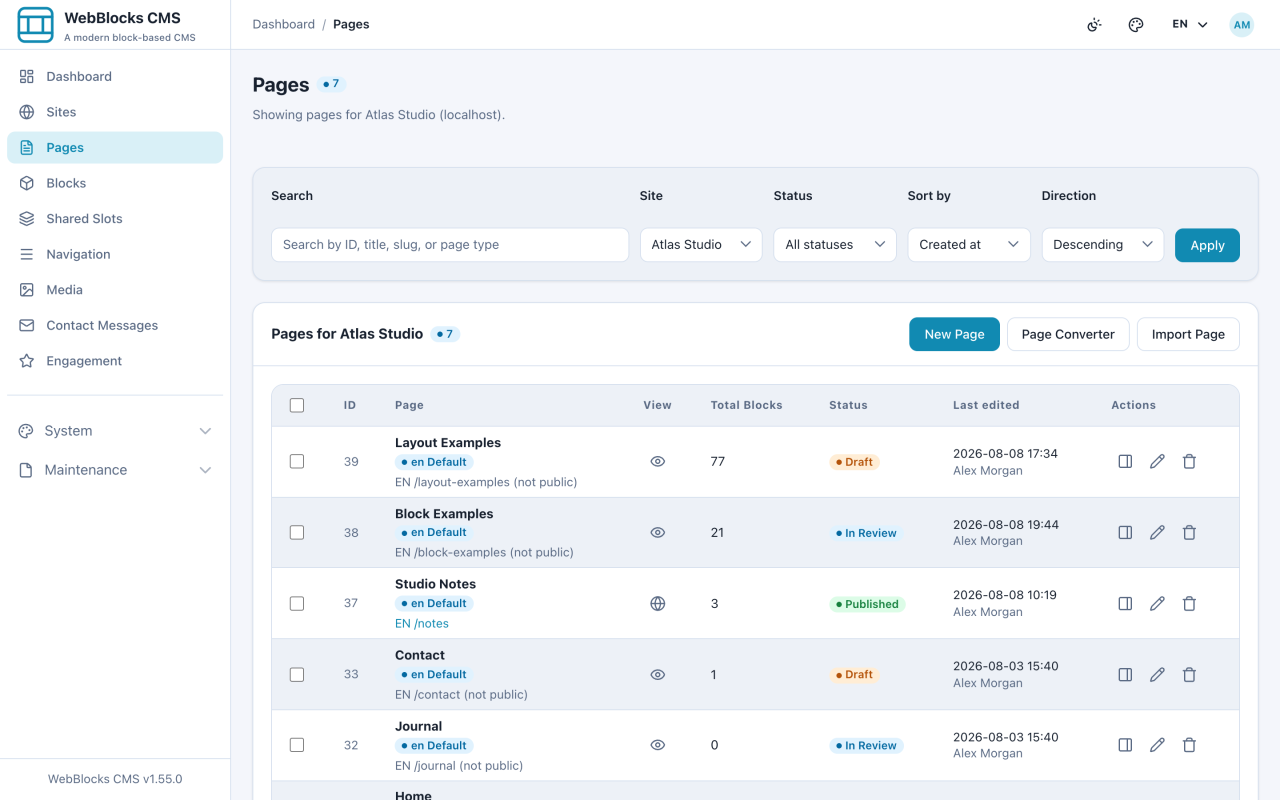Screen dimensions: 1280x800
Task: Open Engagement in the sidebar
Action: (x=115, y=361)
